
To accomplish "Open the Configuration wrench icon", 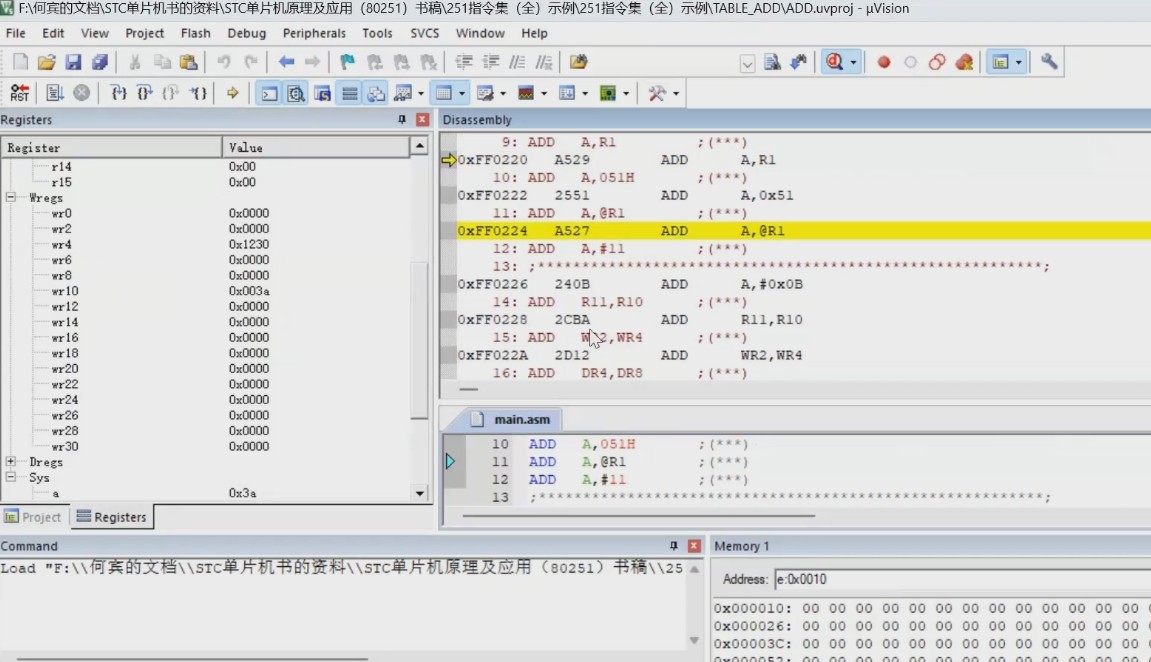I will pos(1049,62).
